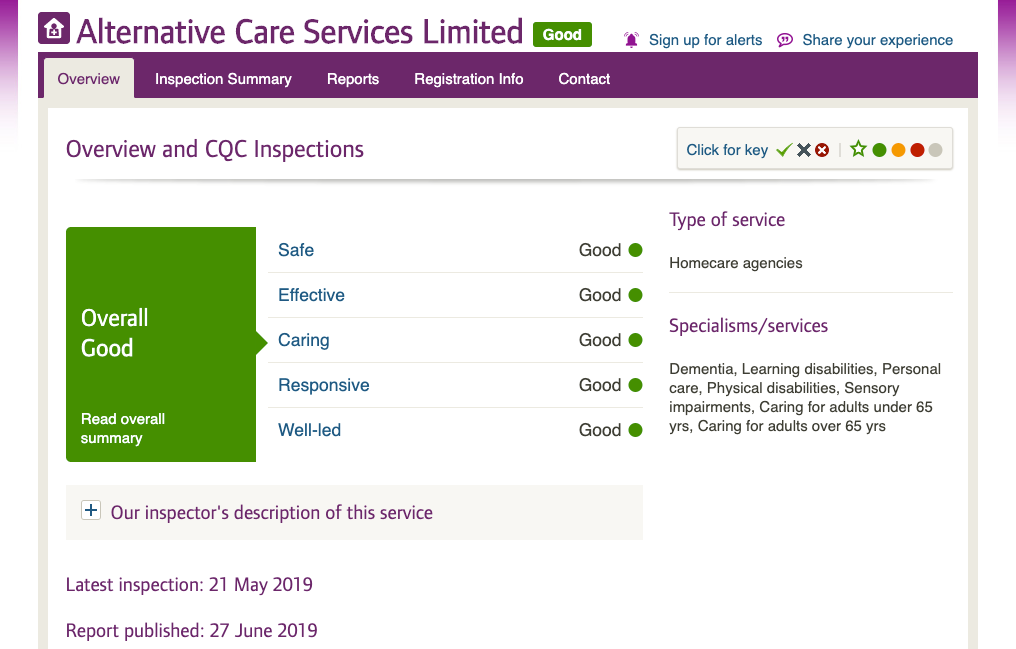Click the green checkmark in key box
Screen dimensions: 1016x649
[784, 150]
